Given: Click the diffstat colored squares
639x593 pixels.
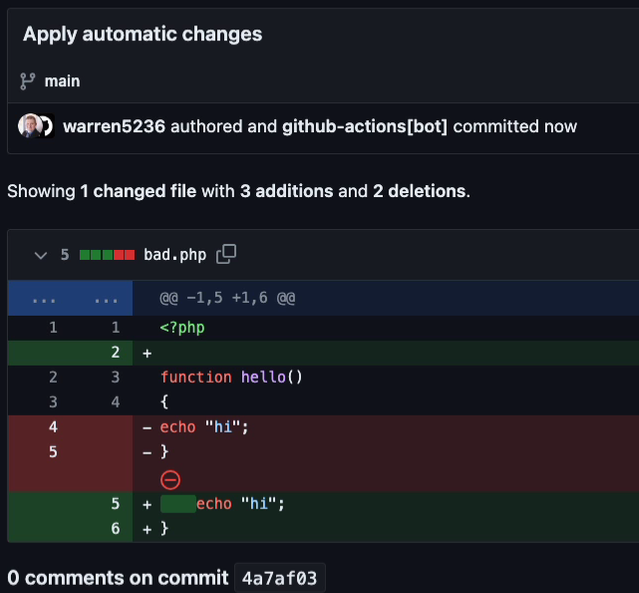Looking at the screenshot, I should pyautogui.click(x=107, y=255).
